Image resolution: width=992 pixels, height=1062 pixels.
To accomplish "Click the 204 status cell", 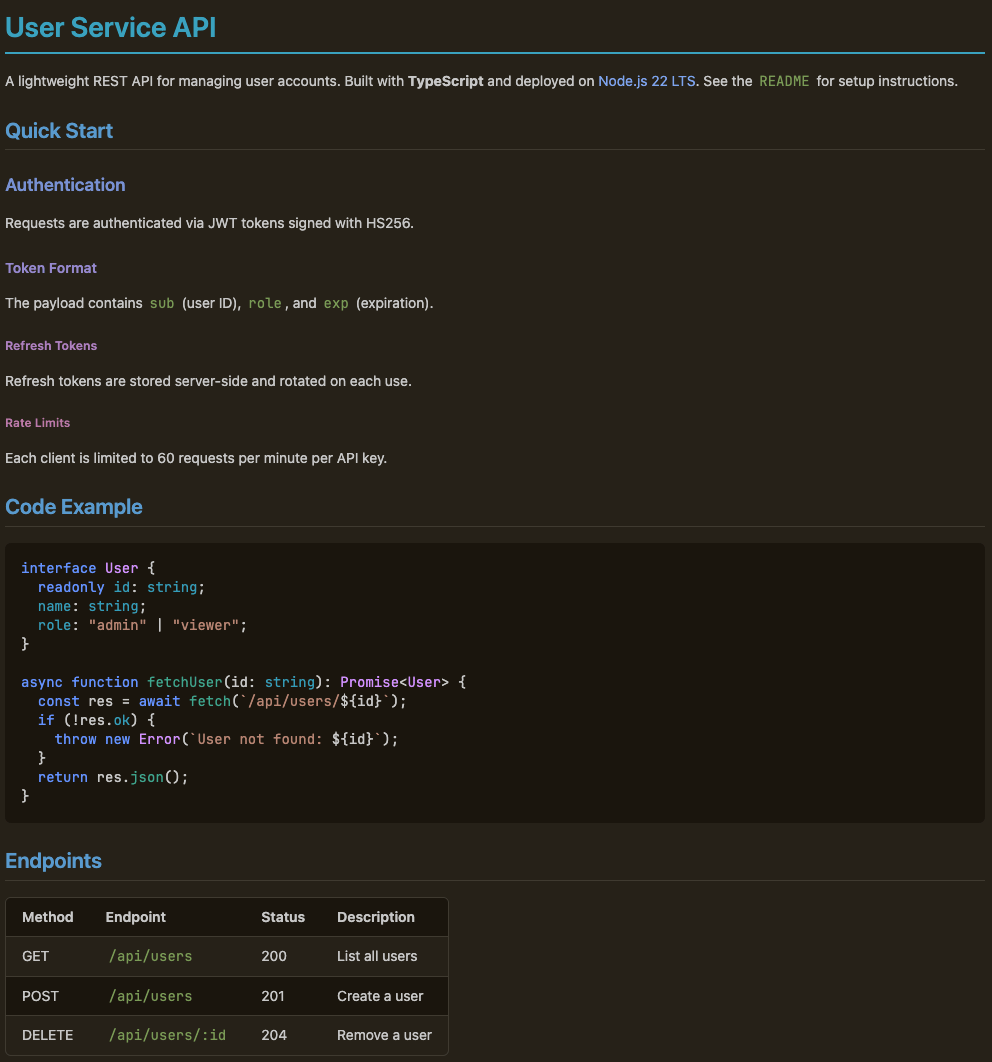I will click(274, 1036).
